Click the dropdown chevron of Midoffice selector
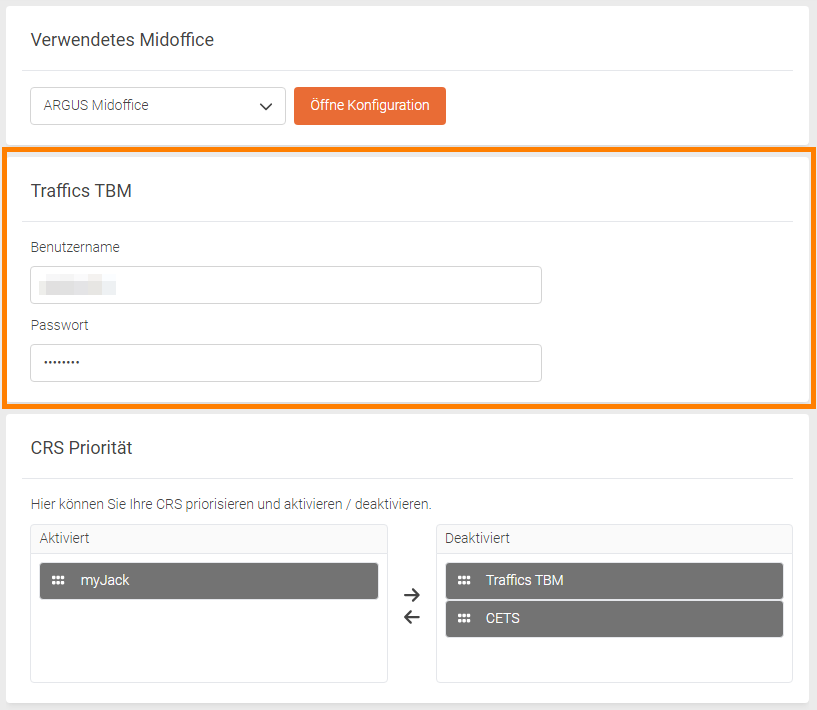 point(266,106)
